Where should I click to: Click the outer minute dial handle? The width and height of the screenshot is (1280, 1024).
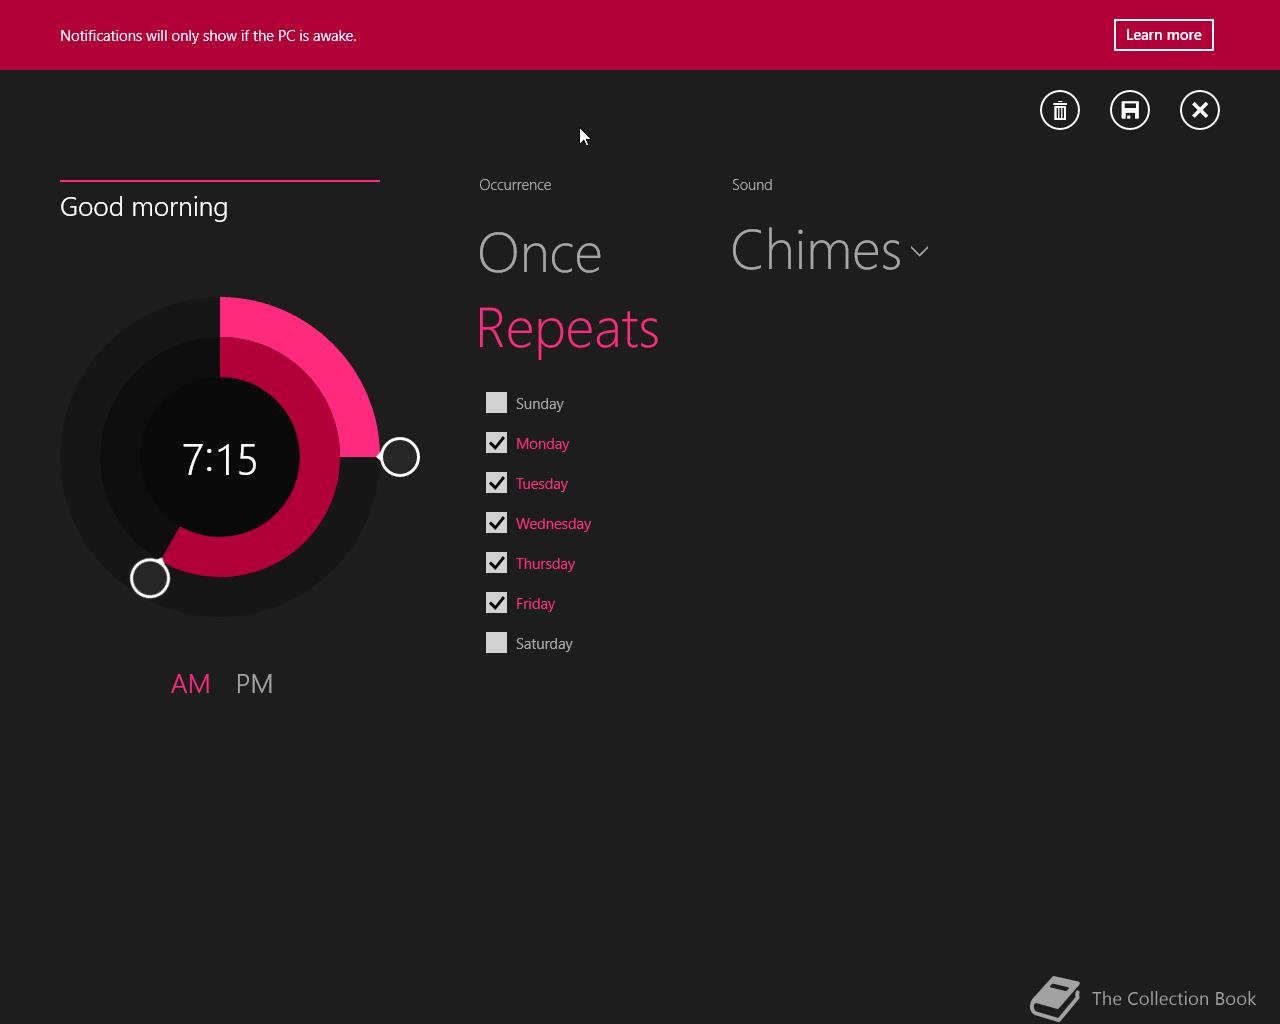pos(400,457)
